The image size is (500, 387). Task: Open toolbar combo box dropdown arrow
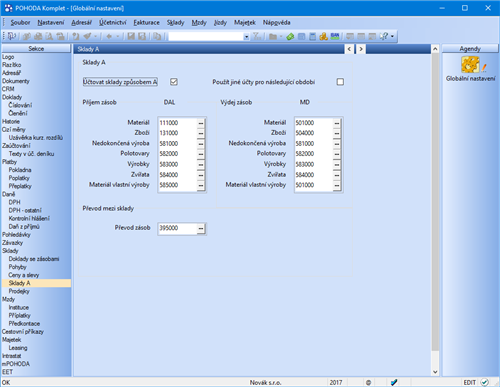(246, 36)
